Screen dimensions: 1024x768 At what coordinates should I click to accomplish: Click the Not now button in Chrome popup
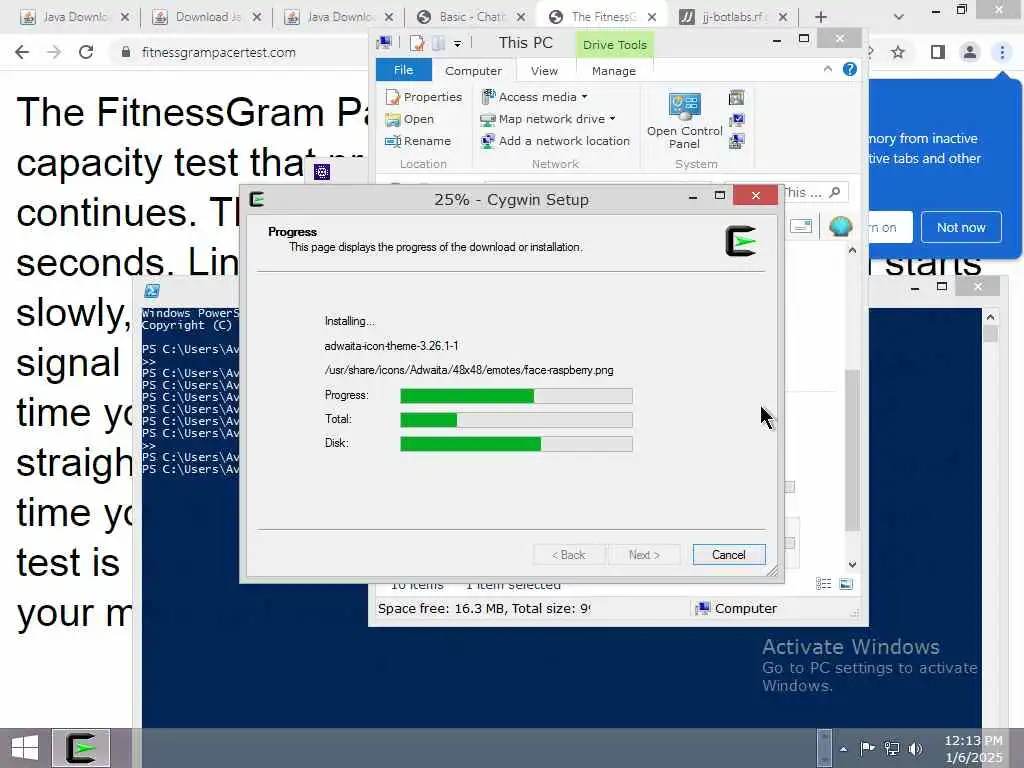coord(961,227)
